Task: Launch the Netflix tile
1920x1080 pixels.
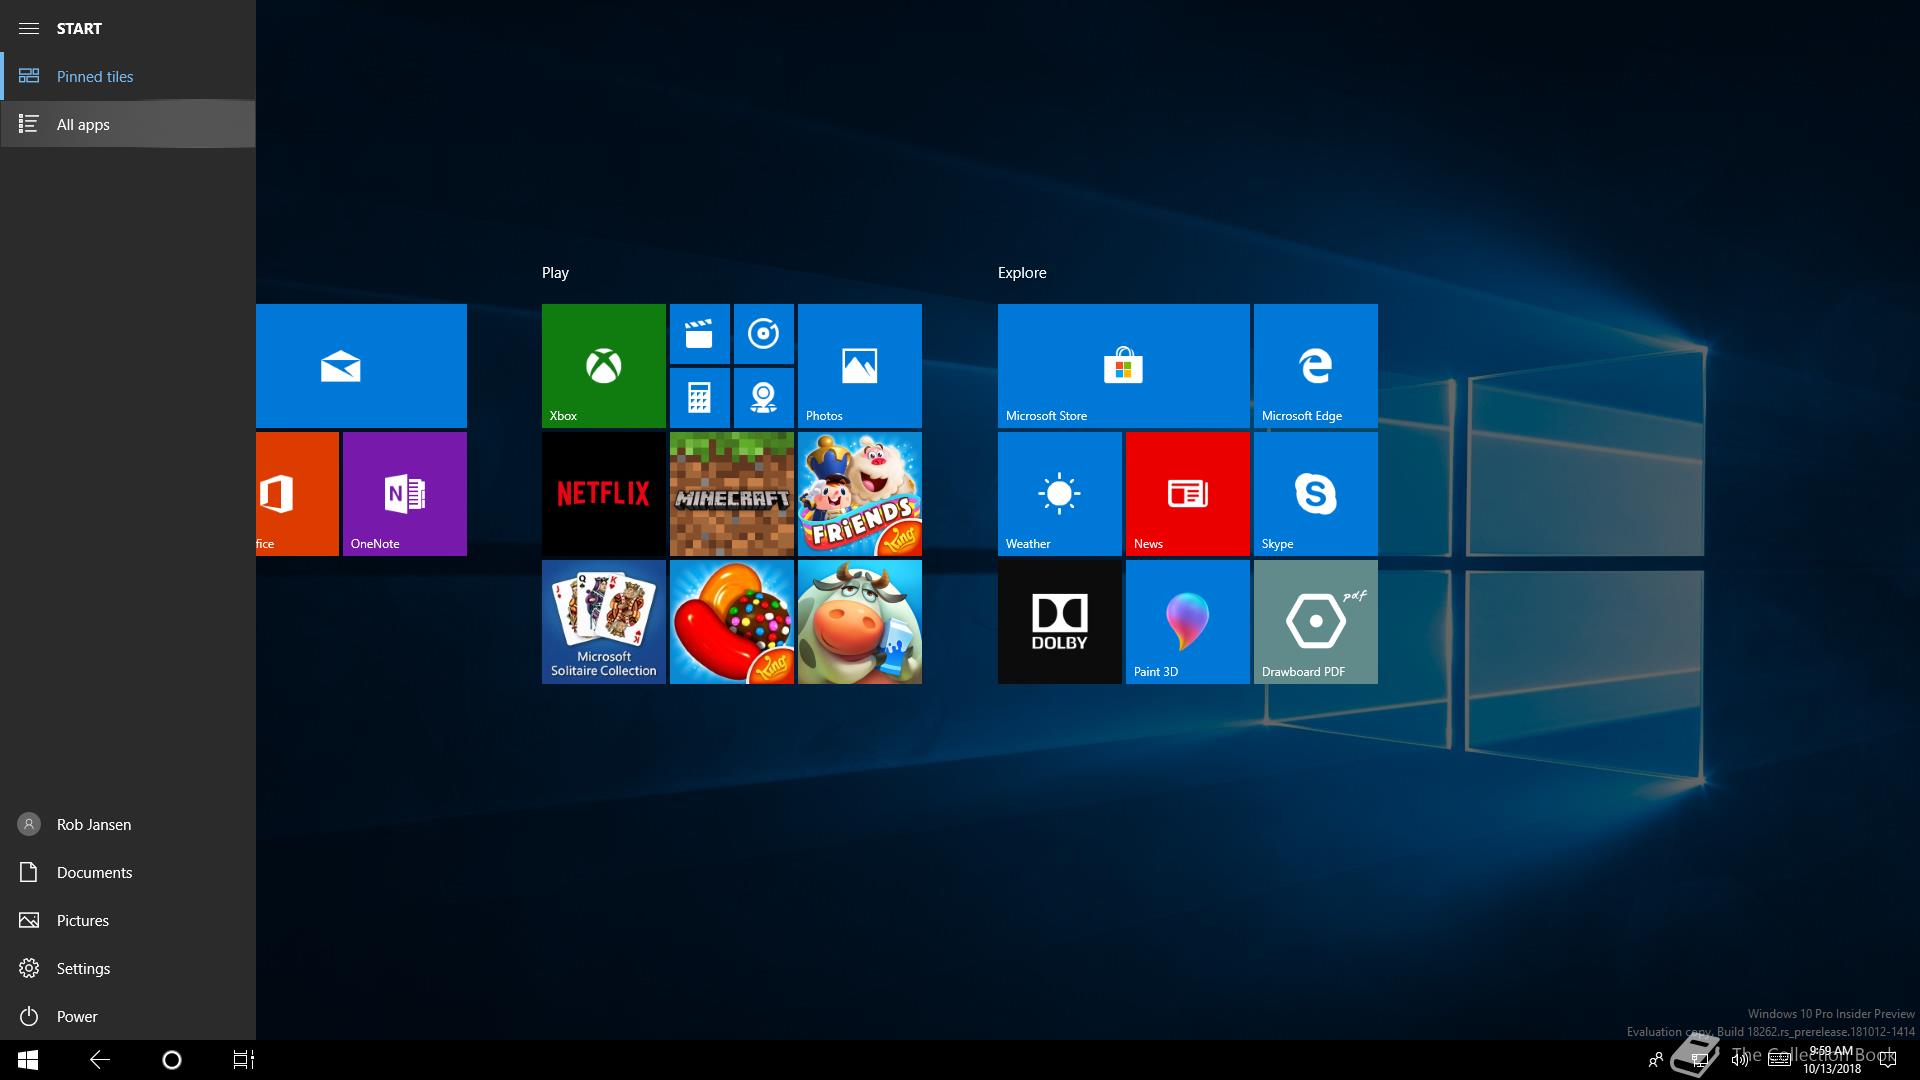Action: pyautogui.click(x=603, y=494)
